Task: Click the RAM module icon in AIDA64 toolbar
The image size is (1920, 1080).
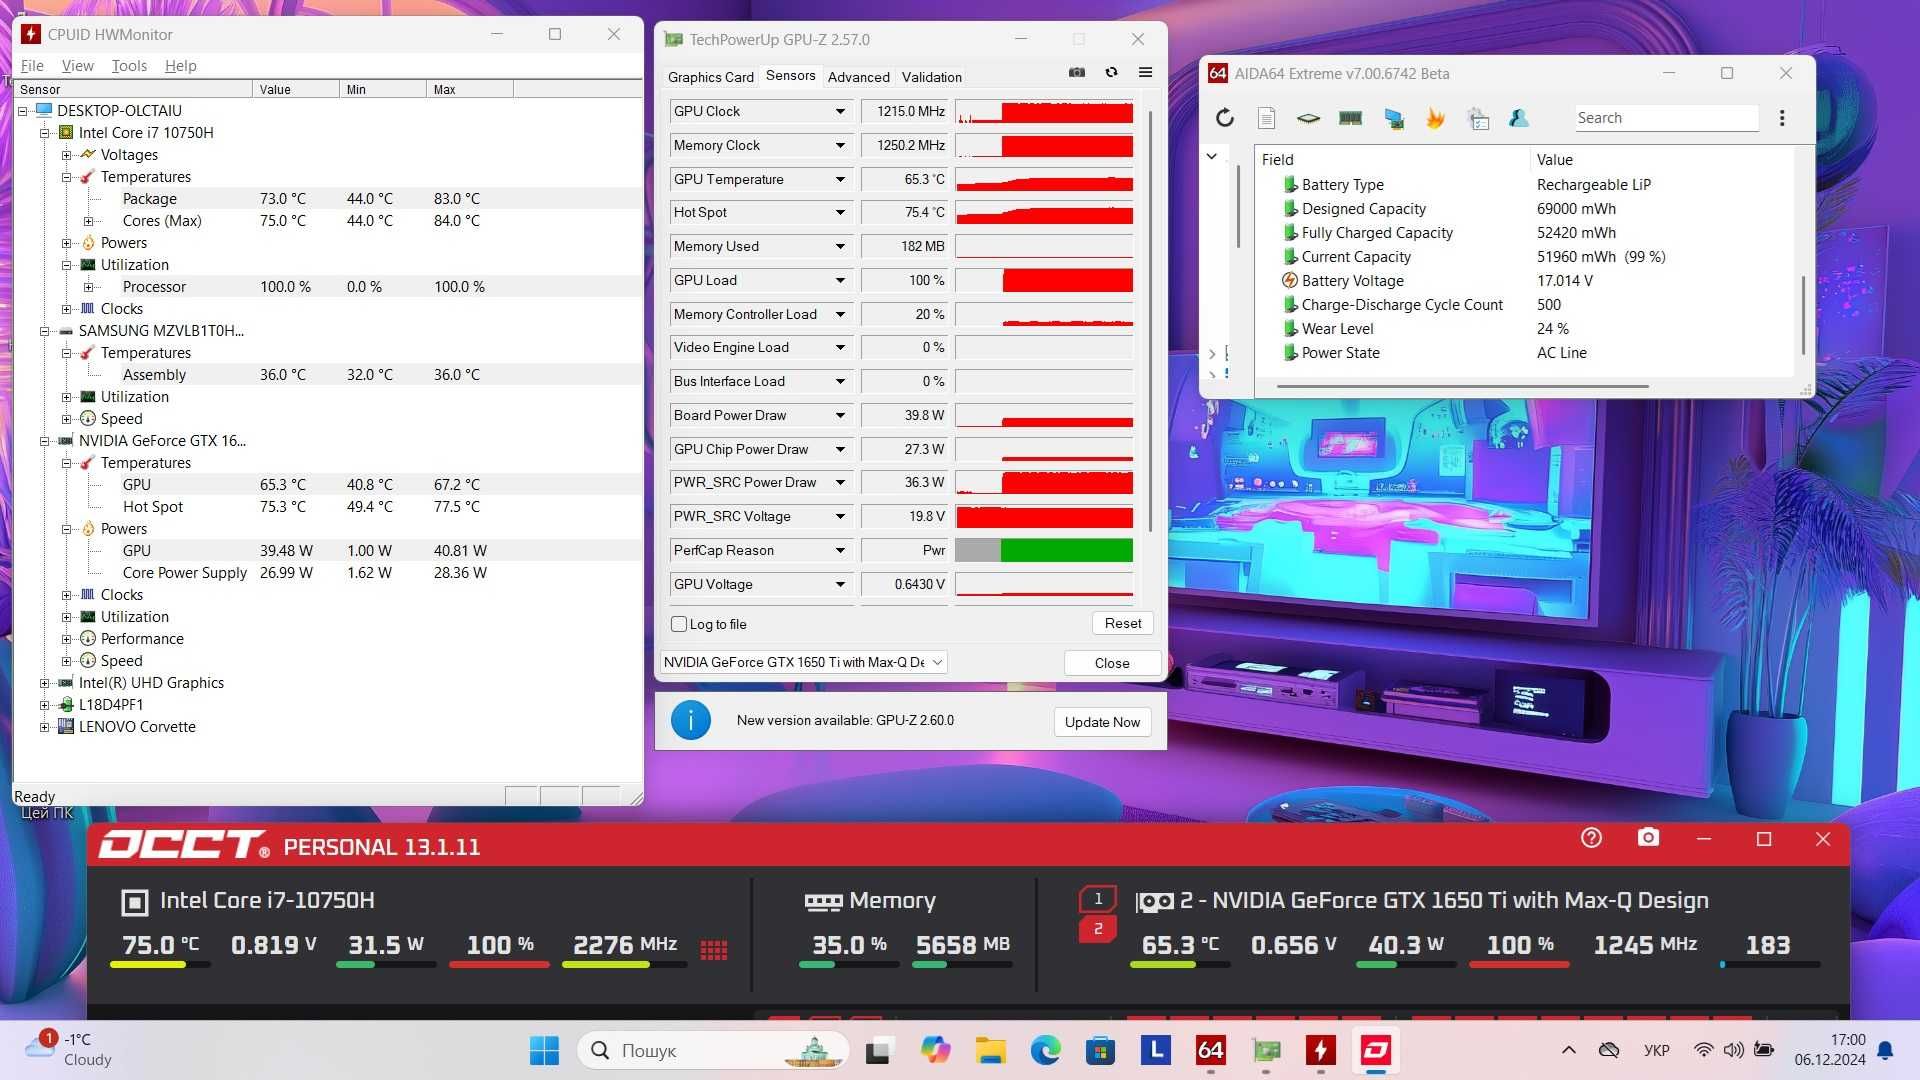Action: click(x=1350, y=118)
